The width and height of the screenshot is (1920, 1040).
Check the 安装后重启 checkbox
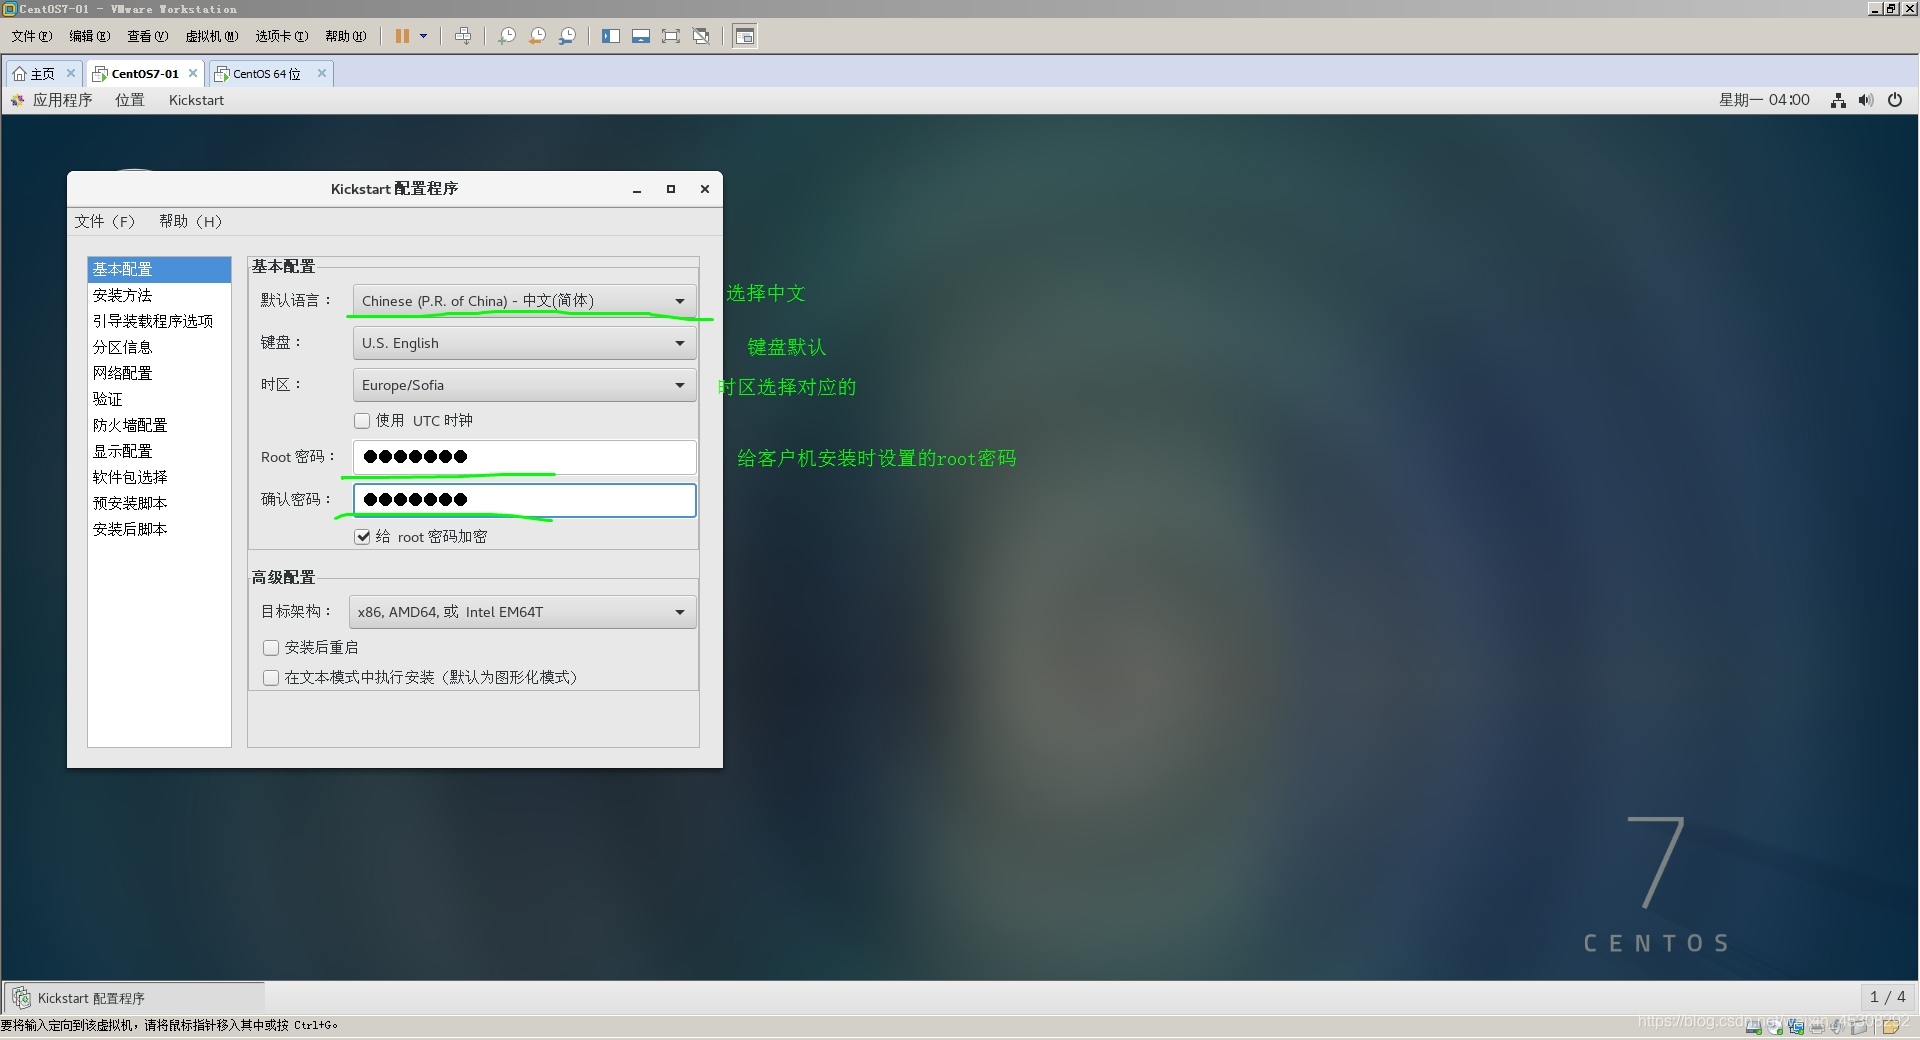click(271, 648)
